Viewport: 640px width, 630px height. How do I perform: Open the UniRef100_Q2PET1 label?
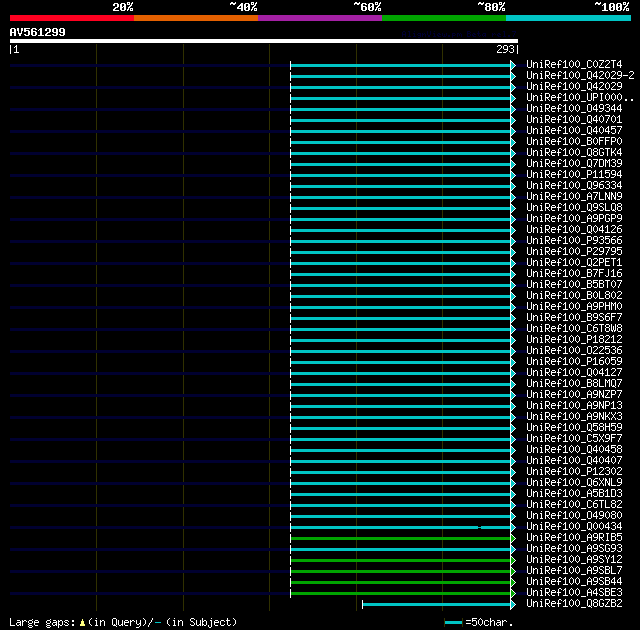coord(574,263)
